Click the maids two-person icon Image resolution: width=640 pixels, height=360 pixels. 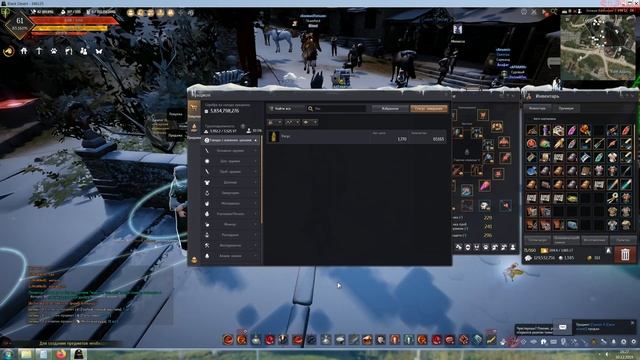tap(84, 51)
